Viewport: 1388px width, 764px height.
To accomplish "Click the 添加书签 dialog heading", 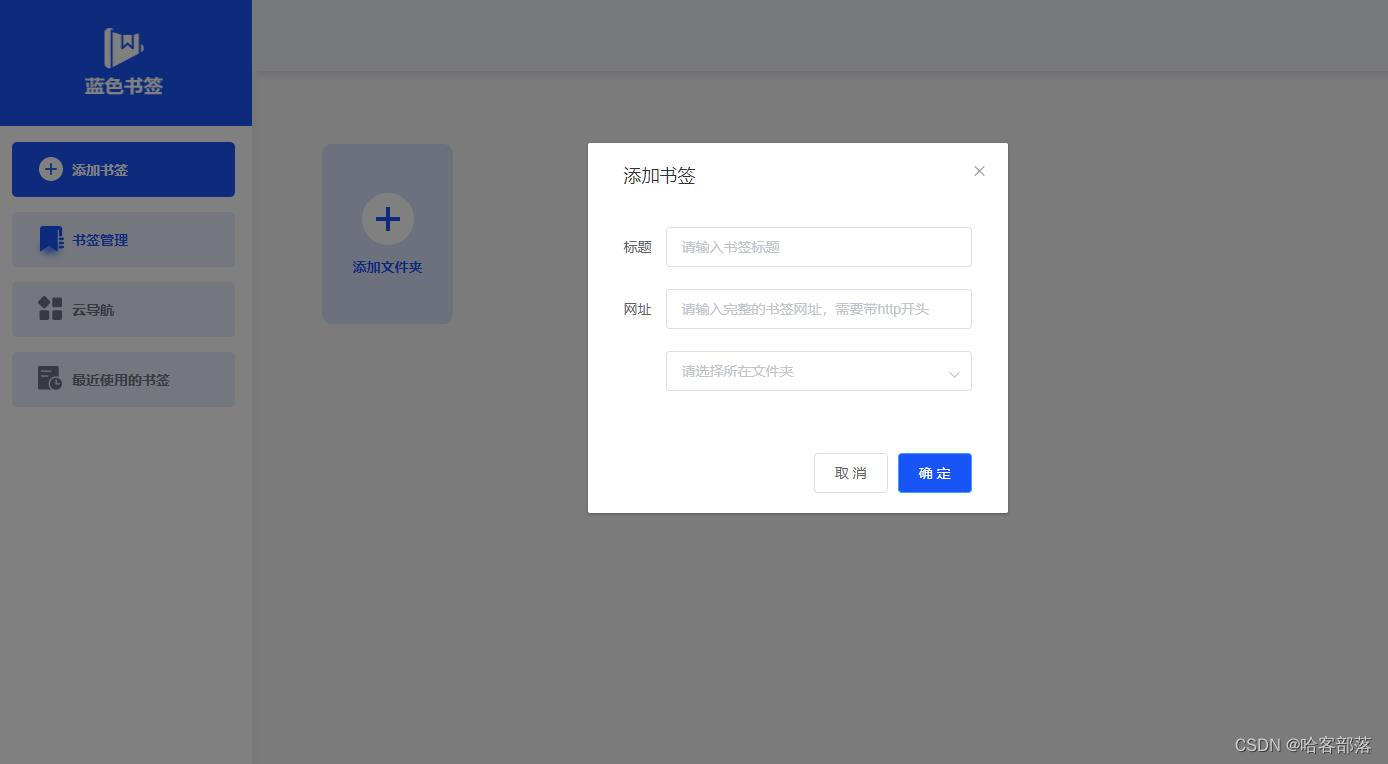I will click(659, 176).
